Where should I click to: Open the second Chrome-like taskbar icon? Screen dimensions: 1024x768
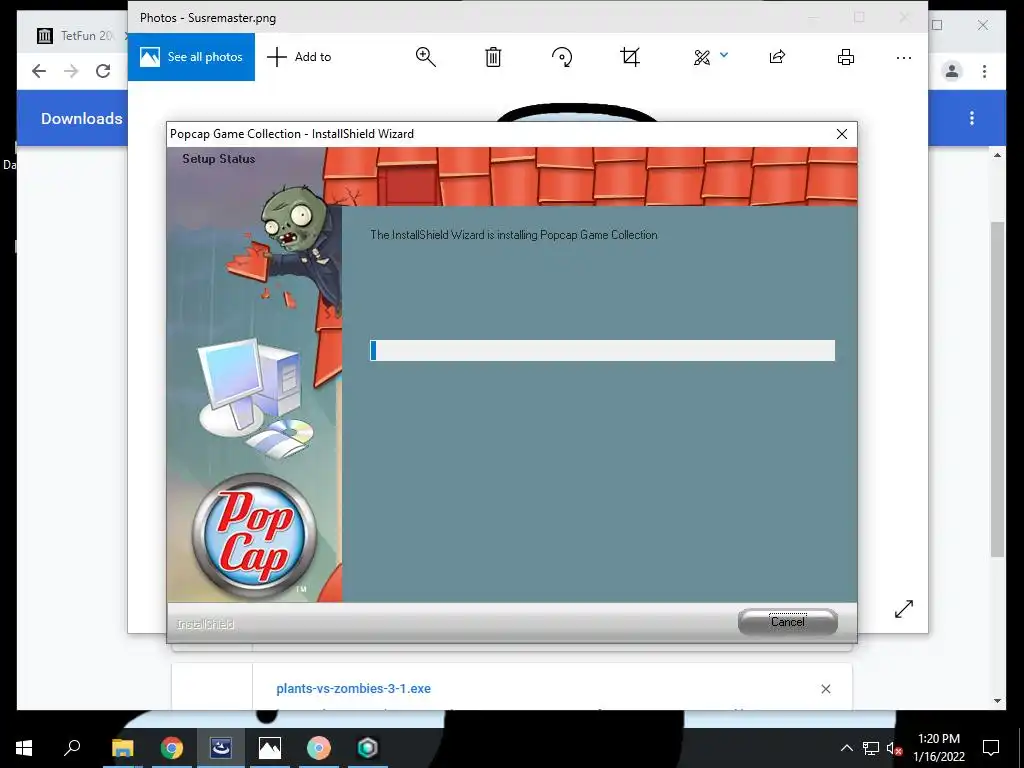click(319, 748)
